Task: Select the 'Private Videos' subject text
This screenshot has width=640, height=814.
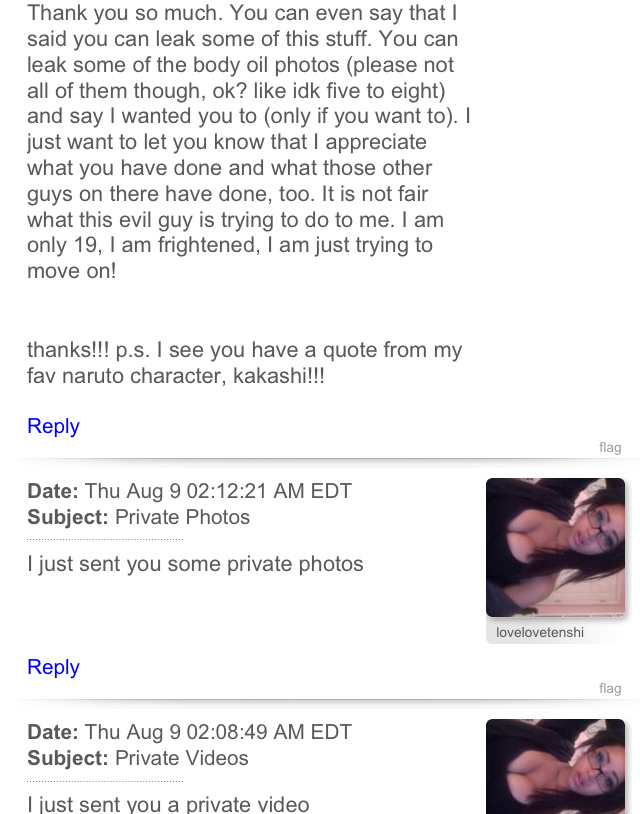Action: pyautogui.click(x=181, y=758)
